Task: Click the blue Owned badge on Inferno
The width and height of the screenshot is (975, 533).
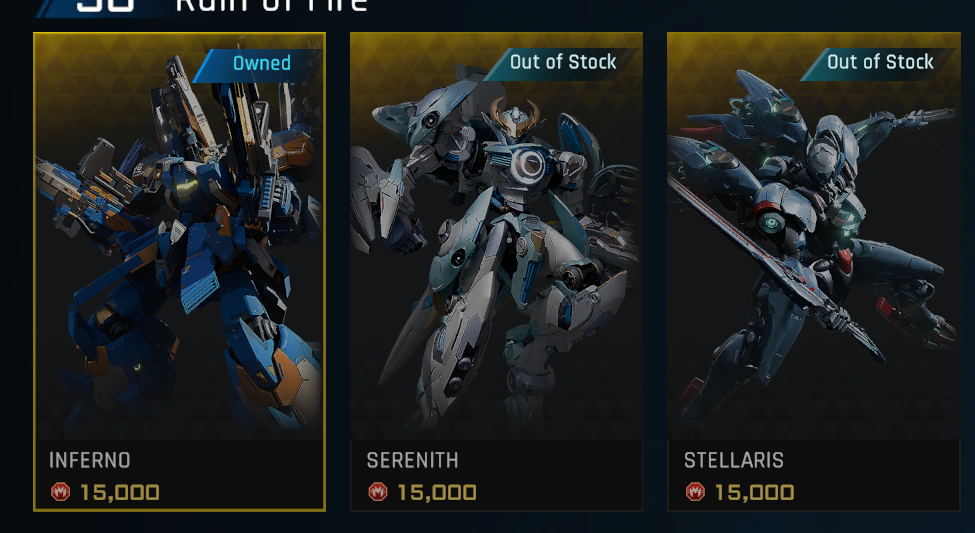Action: [x=256, y=64]
